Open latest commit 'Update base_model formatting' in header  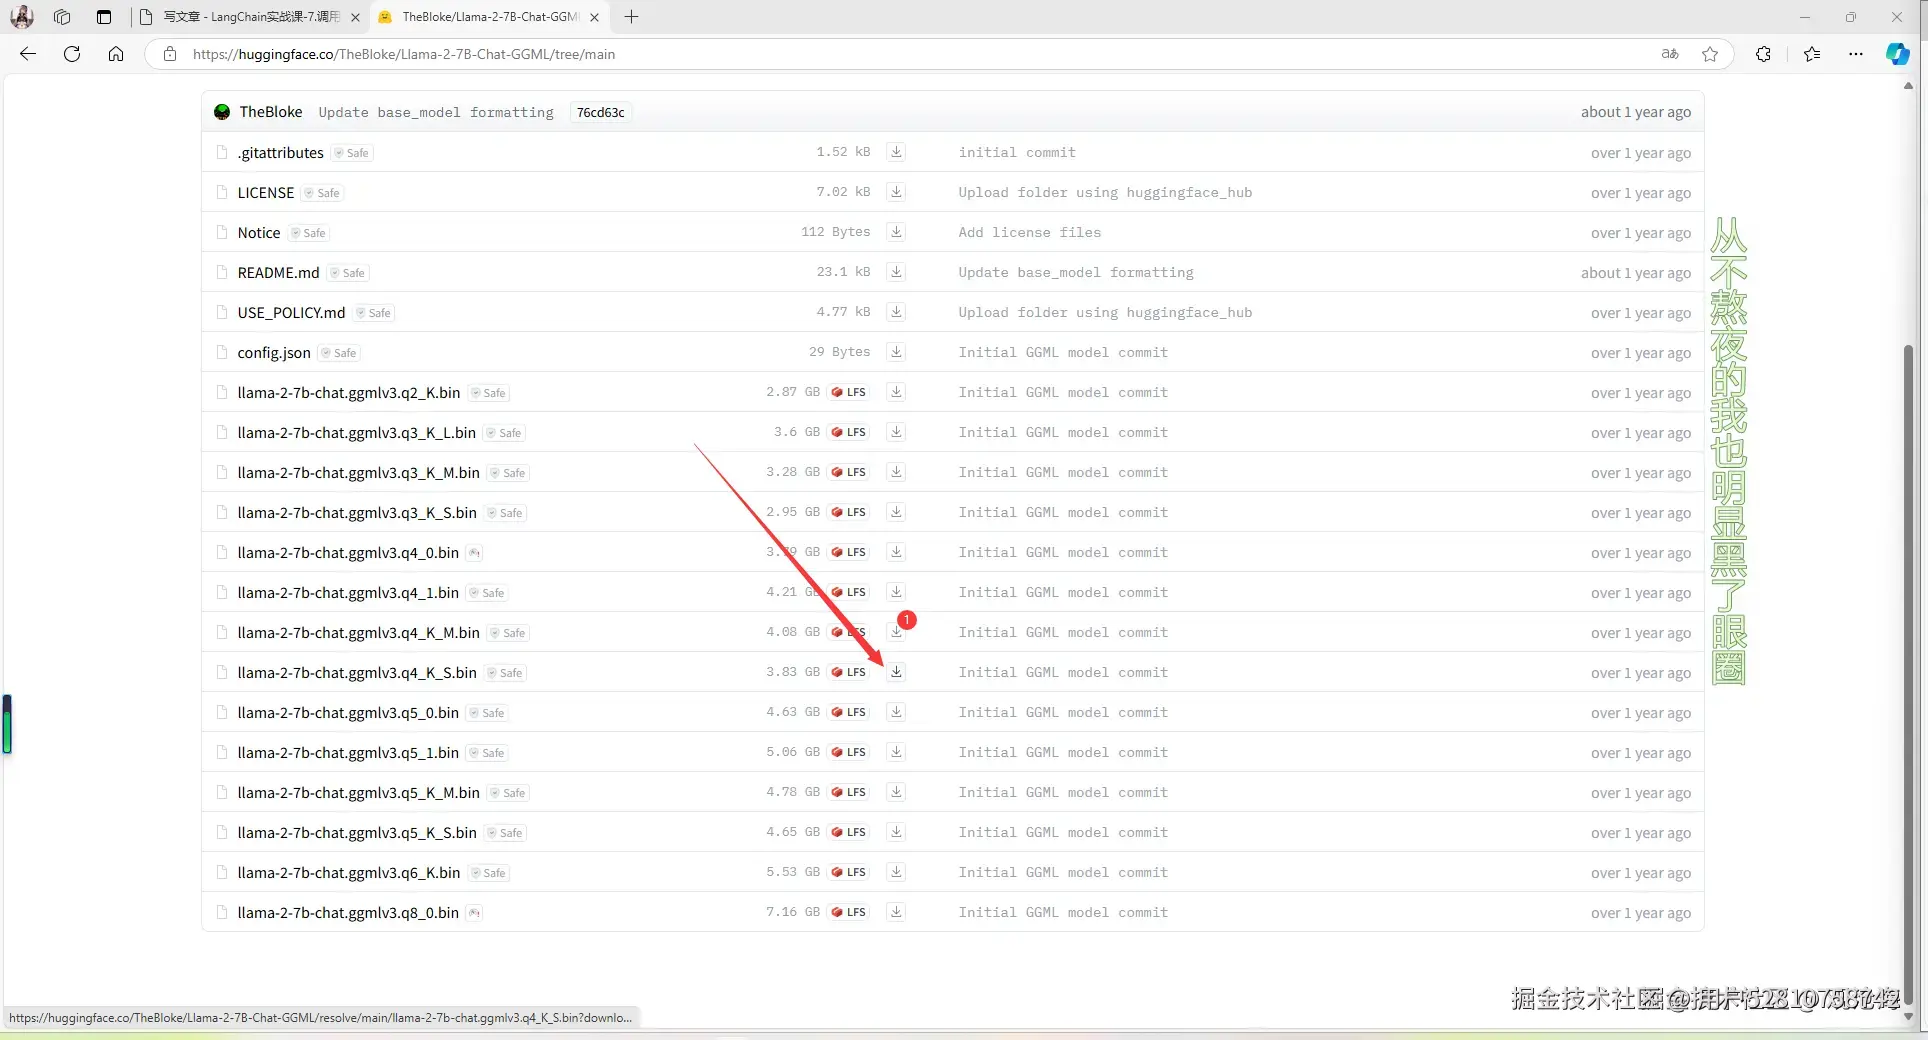(436, 112)
